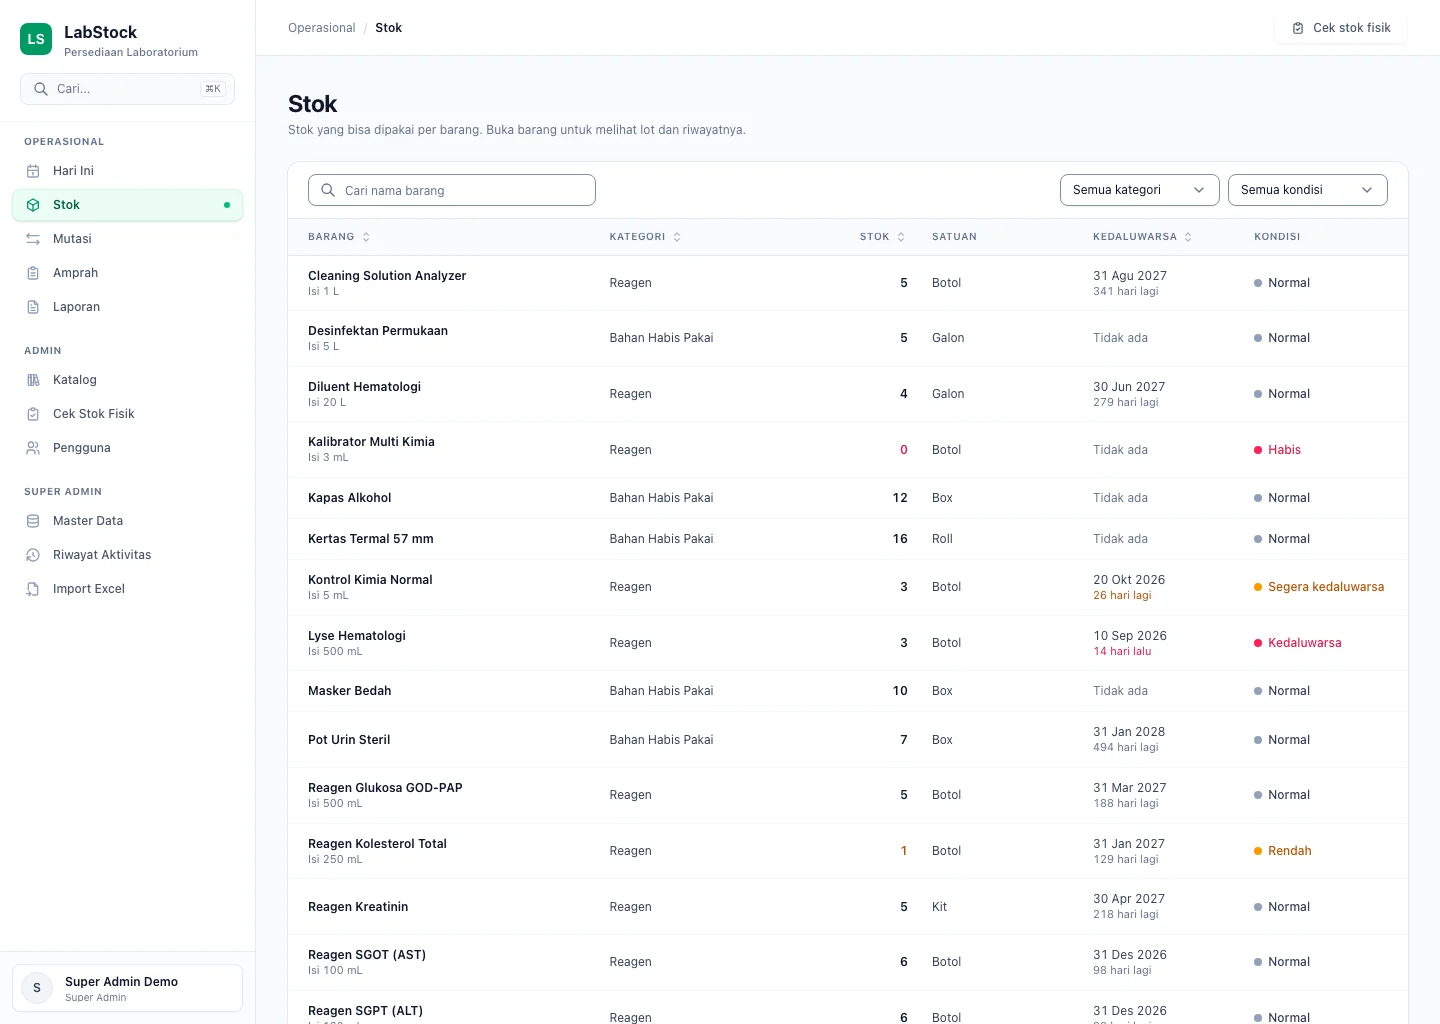Click the Cek Stok Fisik sidebar icon
The image size is (1440, 1024).
33,414
